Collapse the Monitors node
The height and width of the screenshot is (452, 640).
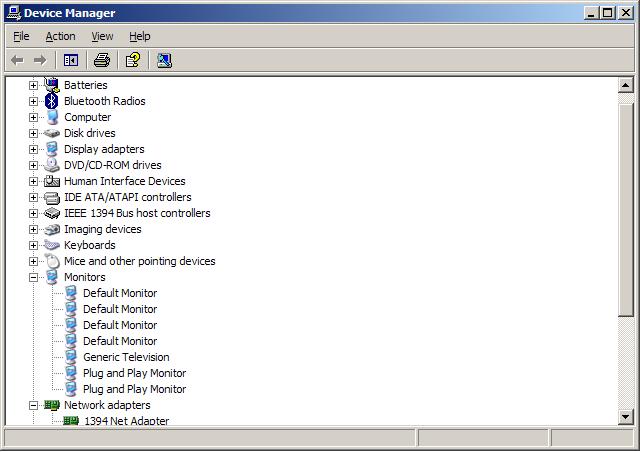[x=33, y=278]
